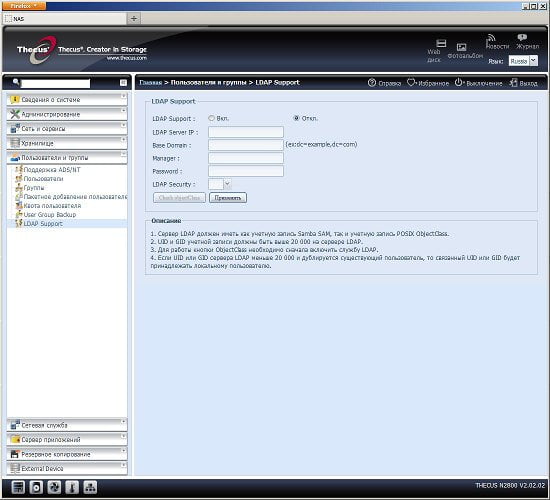Click the Справка help icon
This screenshot has height=500, width=550.
tap(372, 83)
